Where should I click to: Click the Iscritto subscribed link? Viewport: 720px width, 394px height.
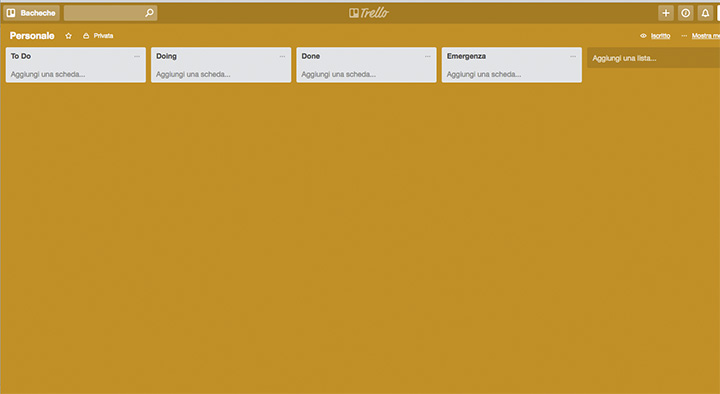pos(660,36)
